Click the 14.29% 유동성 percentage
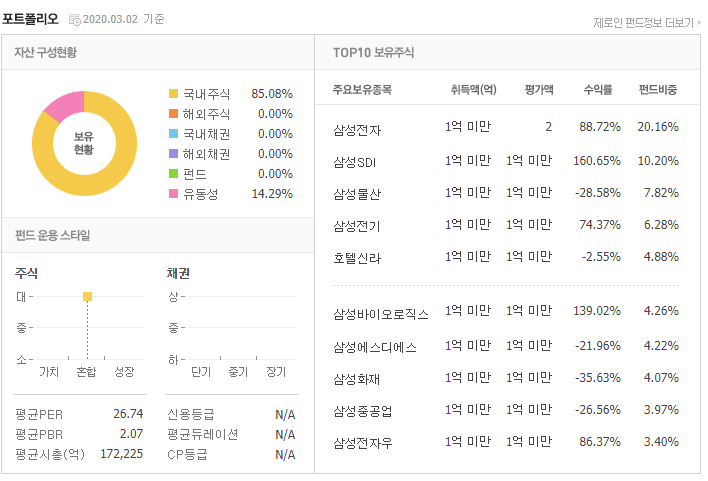The height and width of the screenshot is (481, 708). 272,194
